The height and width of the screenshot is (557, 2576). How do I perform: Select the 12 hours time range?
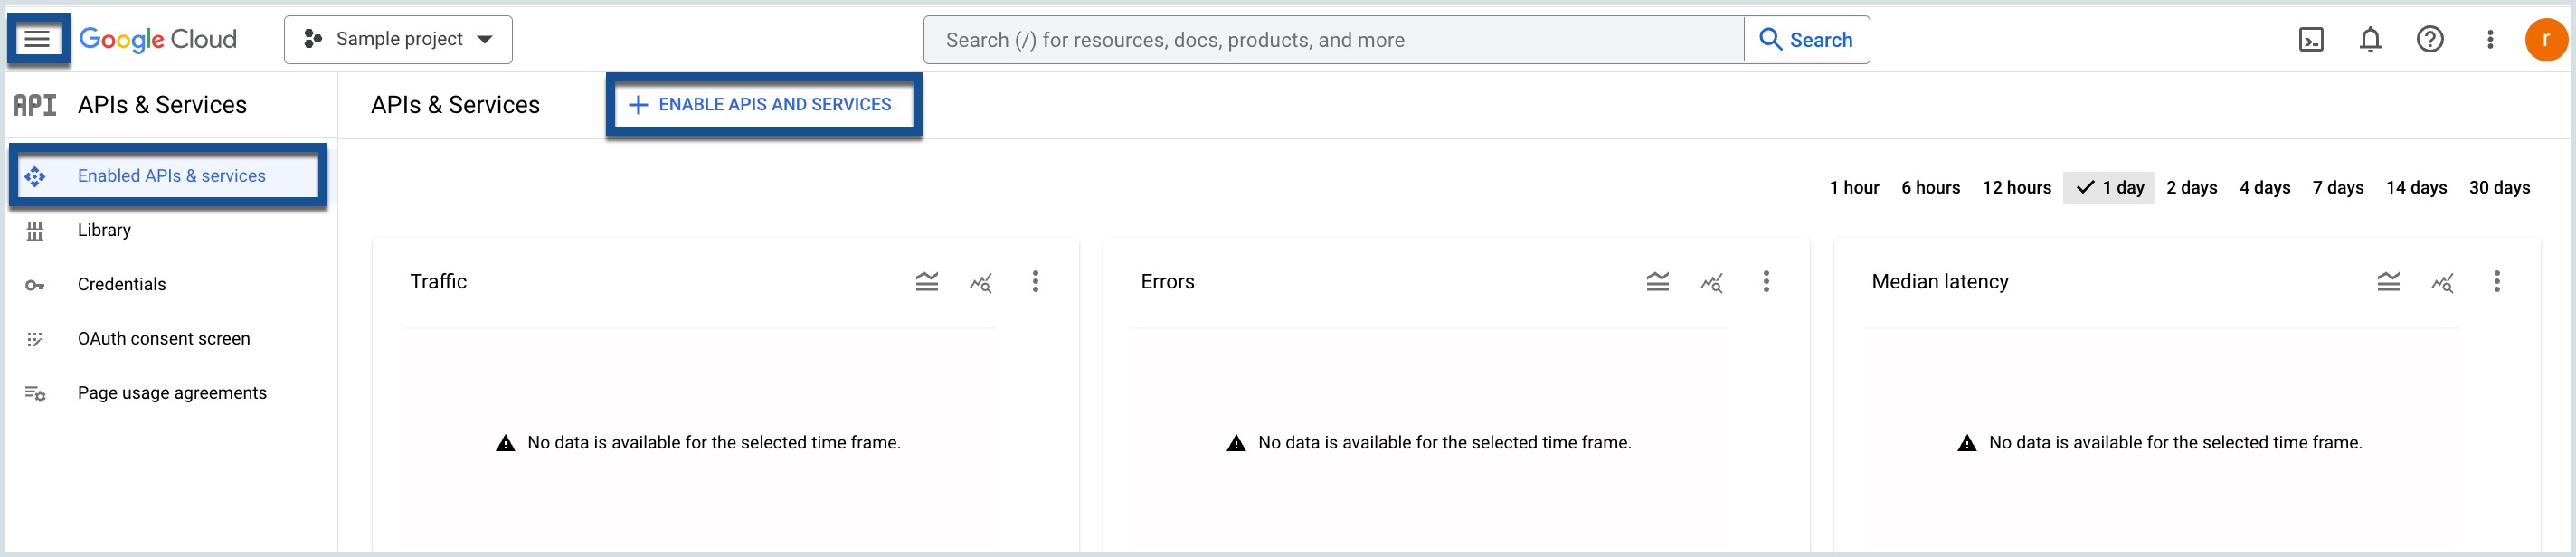tap(2016, 188)
